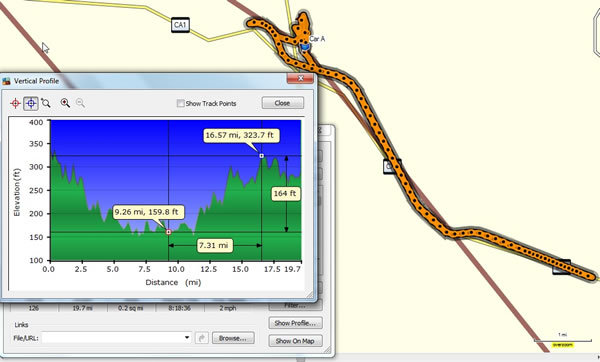Click the 16.57 mi profile marker point
Viewport: 600px width, 362px height.
(x=262, y=156)
